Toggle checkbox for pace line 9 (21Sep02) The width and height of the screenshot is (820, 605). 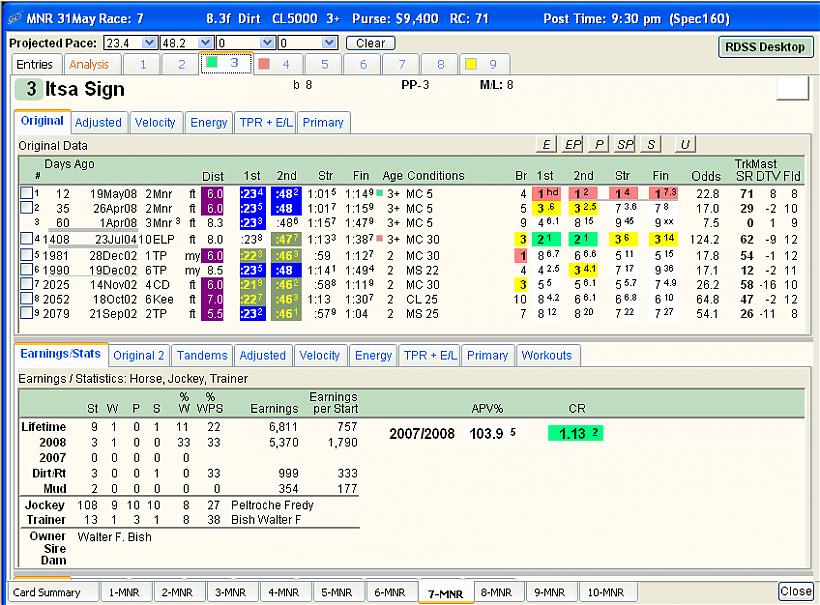click(x=26, y=313)
